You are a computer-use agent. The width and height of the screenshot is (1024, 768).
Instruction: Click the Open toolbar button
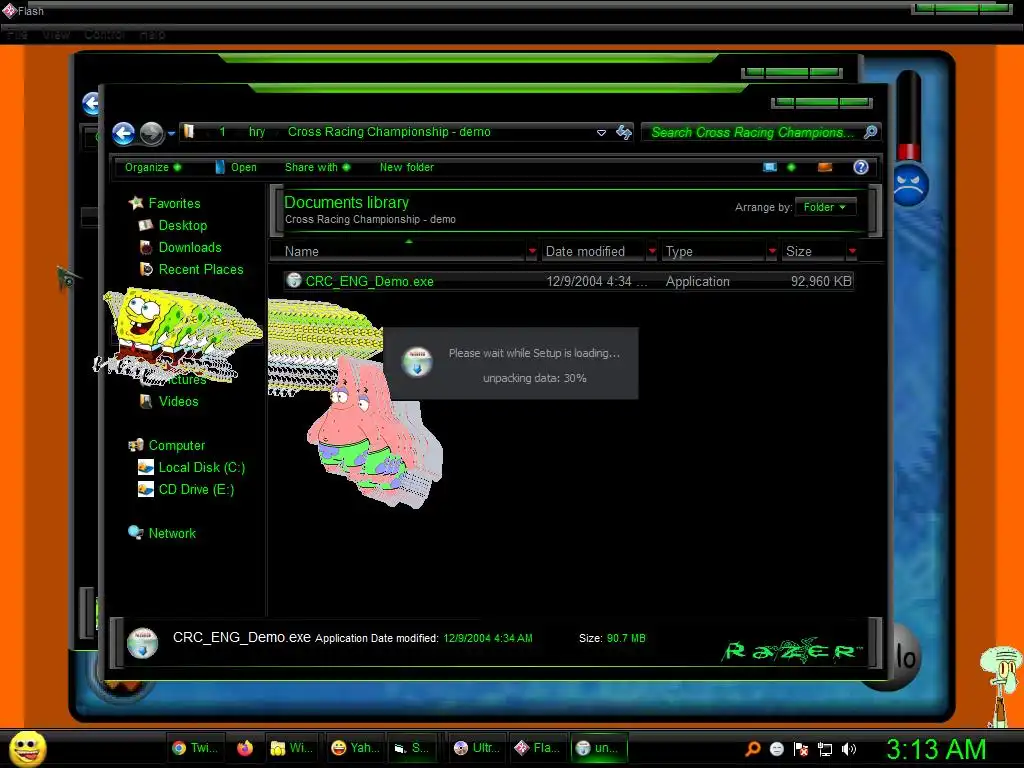coord(236,167)
